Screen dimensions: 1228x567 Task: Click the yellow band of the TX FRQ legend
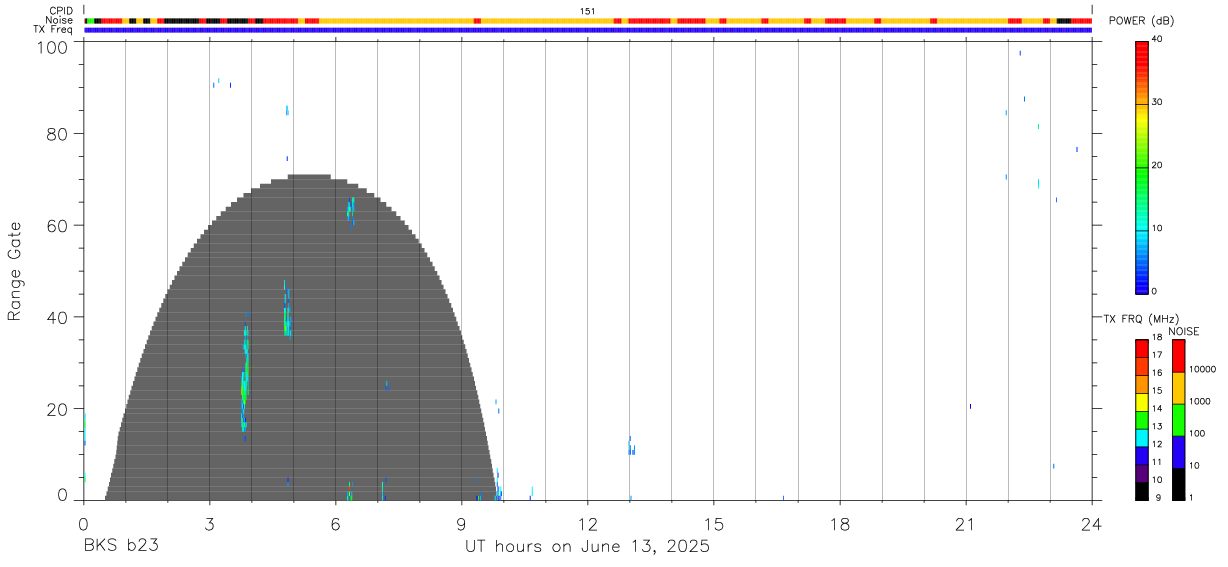1142,402
